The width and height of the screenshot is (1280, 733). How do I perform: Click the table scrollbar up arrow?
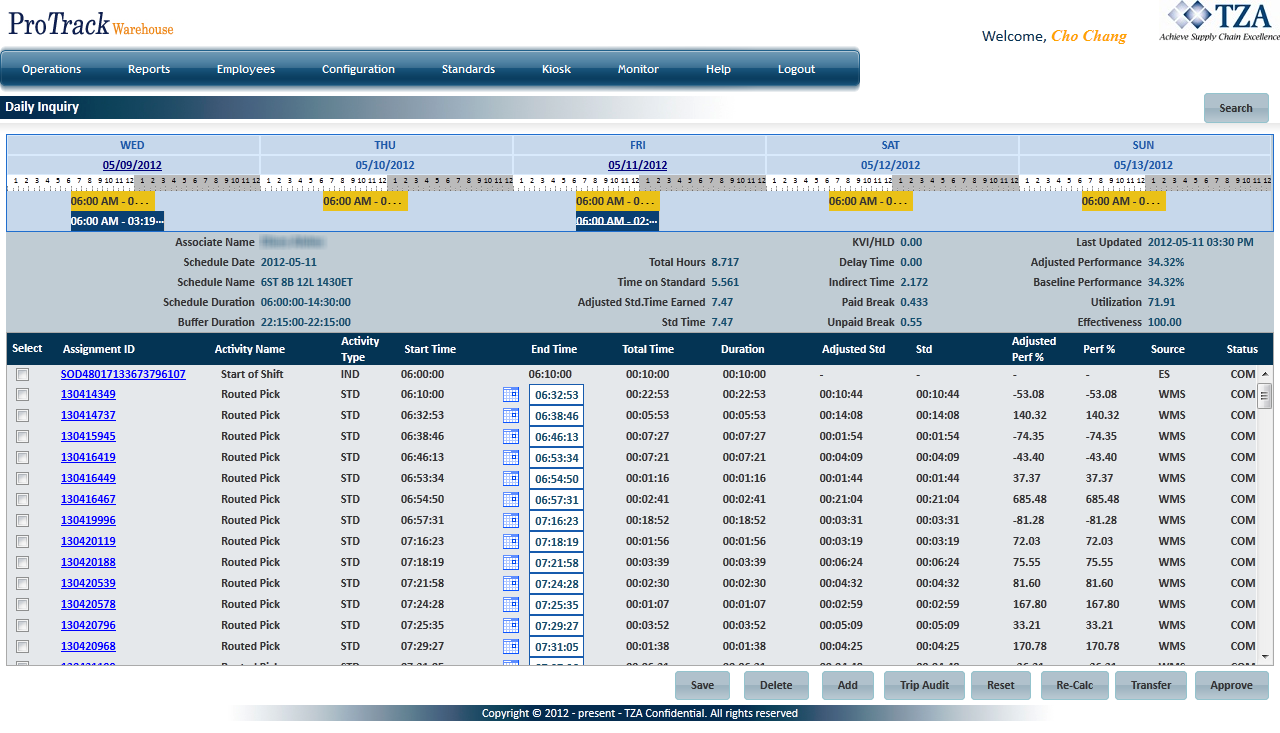[x=1265, y=374]
